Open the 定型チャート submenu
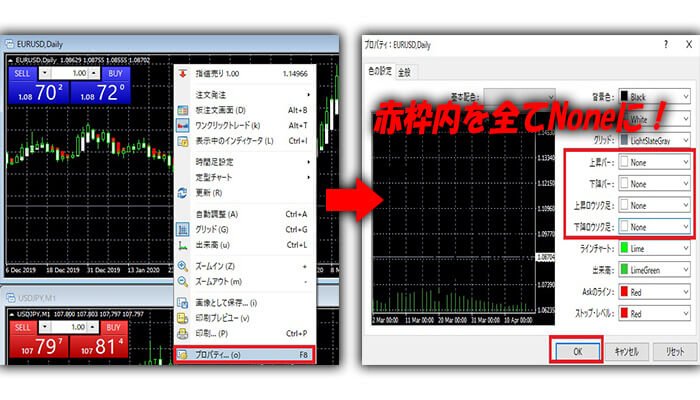The height and width of the screenshot is (400, 700). [245, 177]
